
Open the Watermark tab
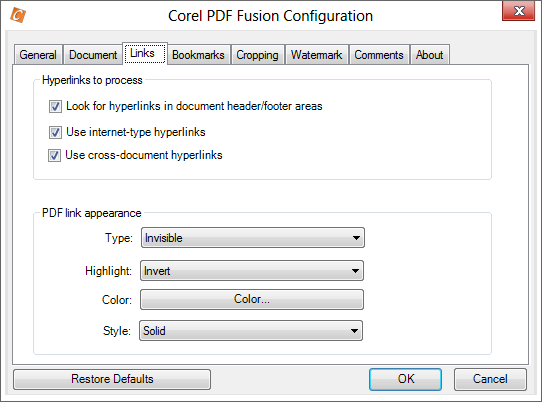317,55
